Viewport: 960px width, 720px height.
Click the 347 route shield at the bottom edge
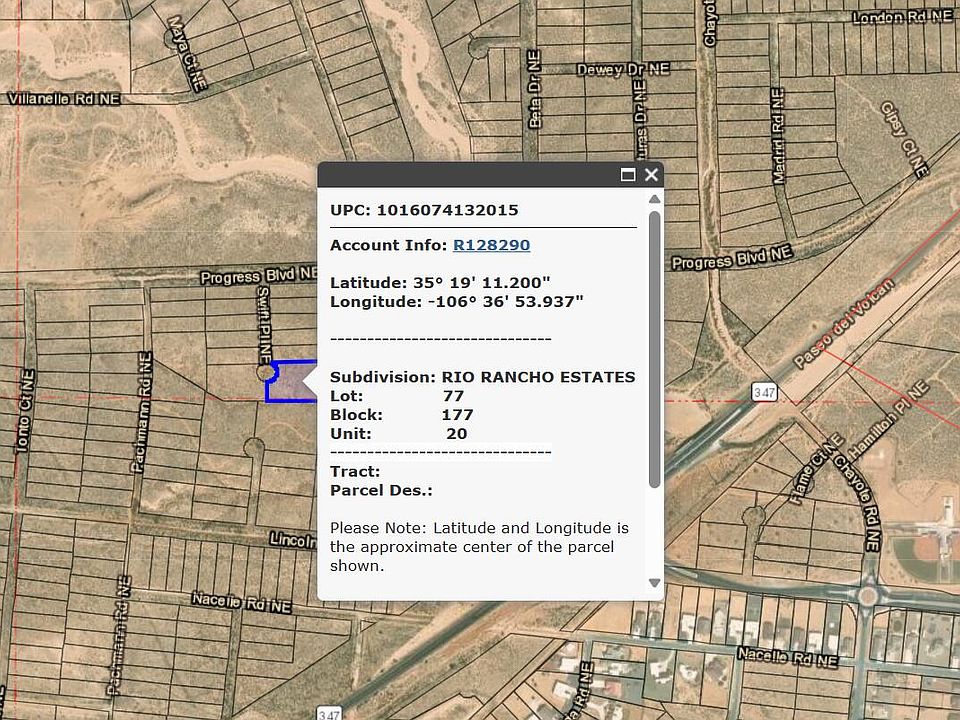(x=330, y=713)
